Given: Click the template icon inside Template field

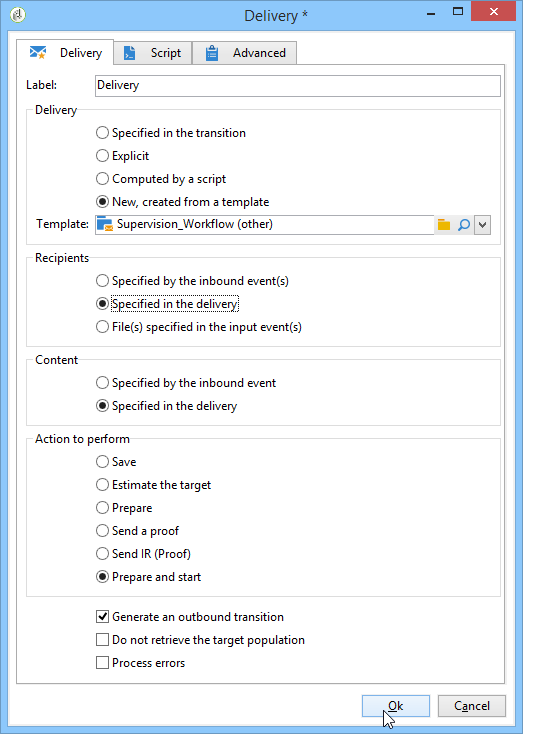Looking at the screenshot, I should pos(105,224).
